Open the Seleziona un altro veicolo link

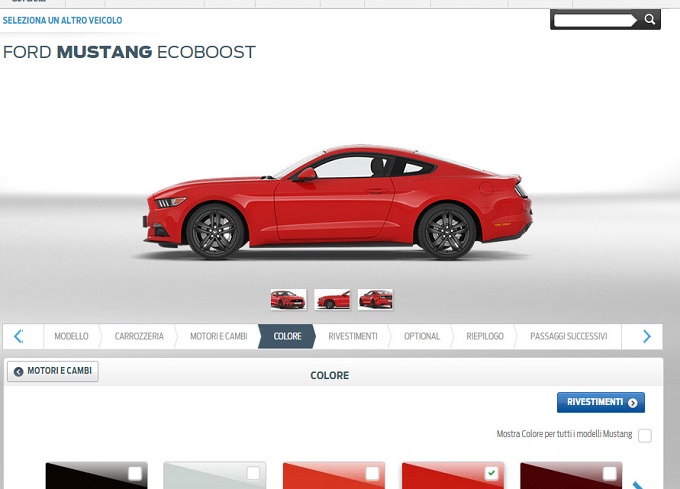[62, 20]
